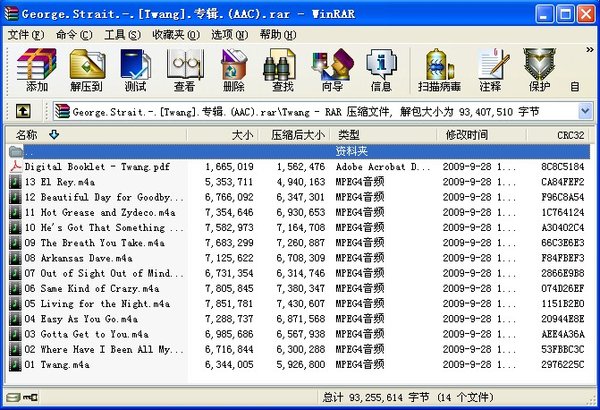This screenshot has height=410, width=600.
Task: Click packed size value 5,926,800
Action: [x=301, y=364]
